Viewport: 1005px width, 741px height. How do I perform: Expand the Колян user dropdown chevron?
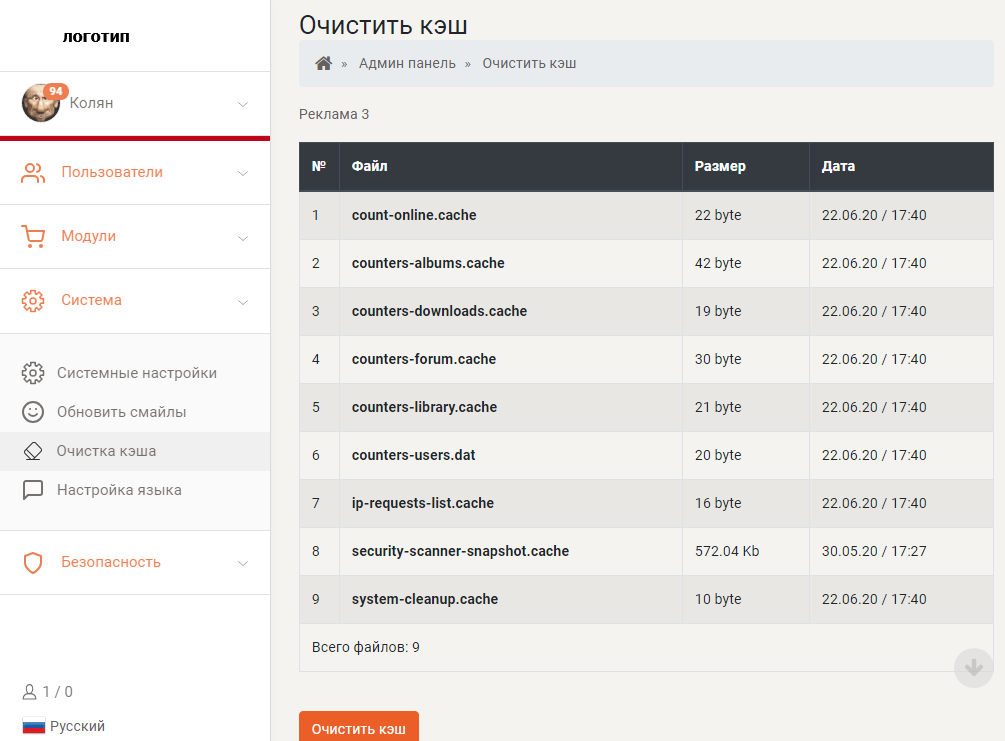[x=242, y=104]
